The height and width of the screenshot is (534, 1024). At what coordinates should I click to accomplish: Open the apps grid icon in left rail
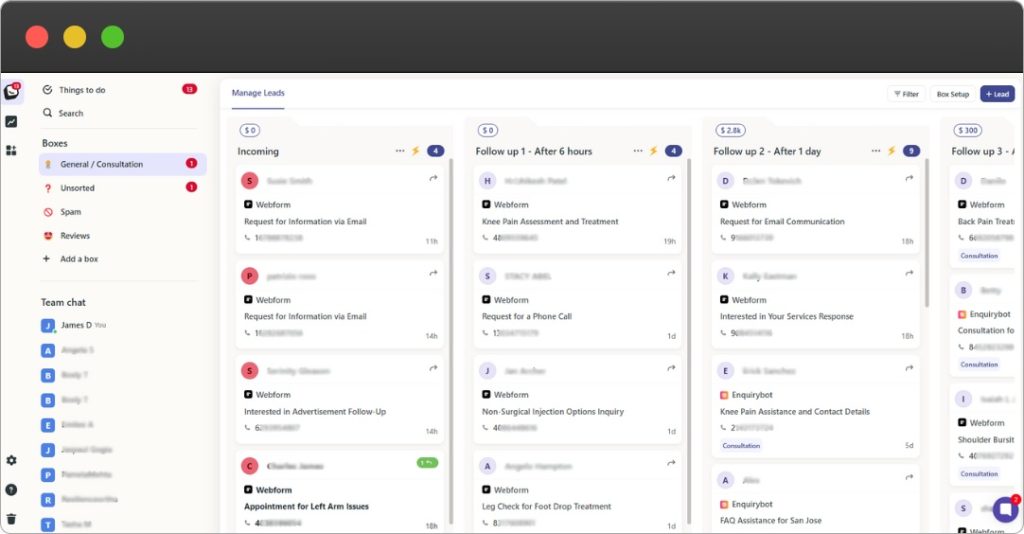[11, 150]
